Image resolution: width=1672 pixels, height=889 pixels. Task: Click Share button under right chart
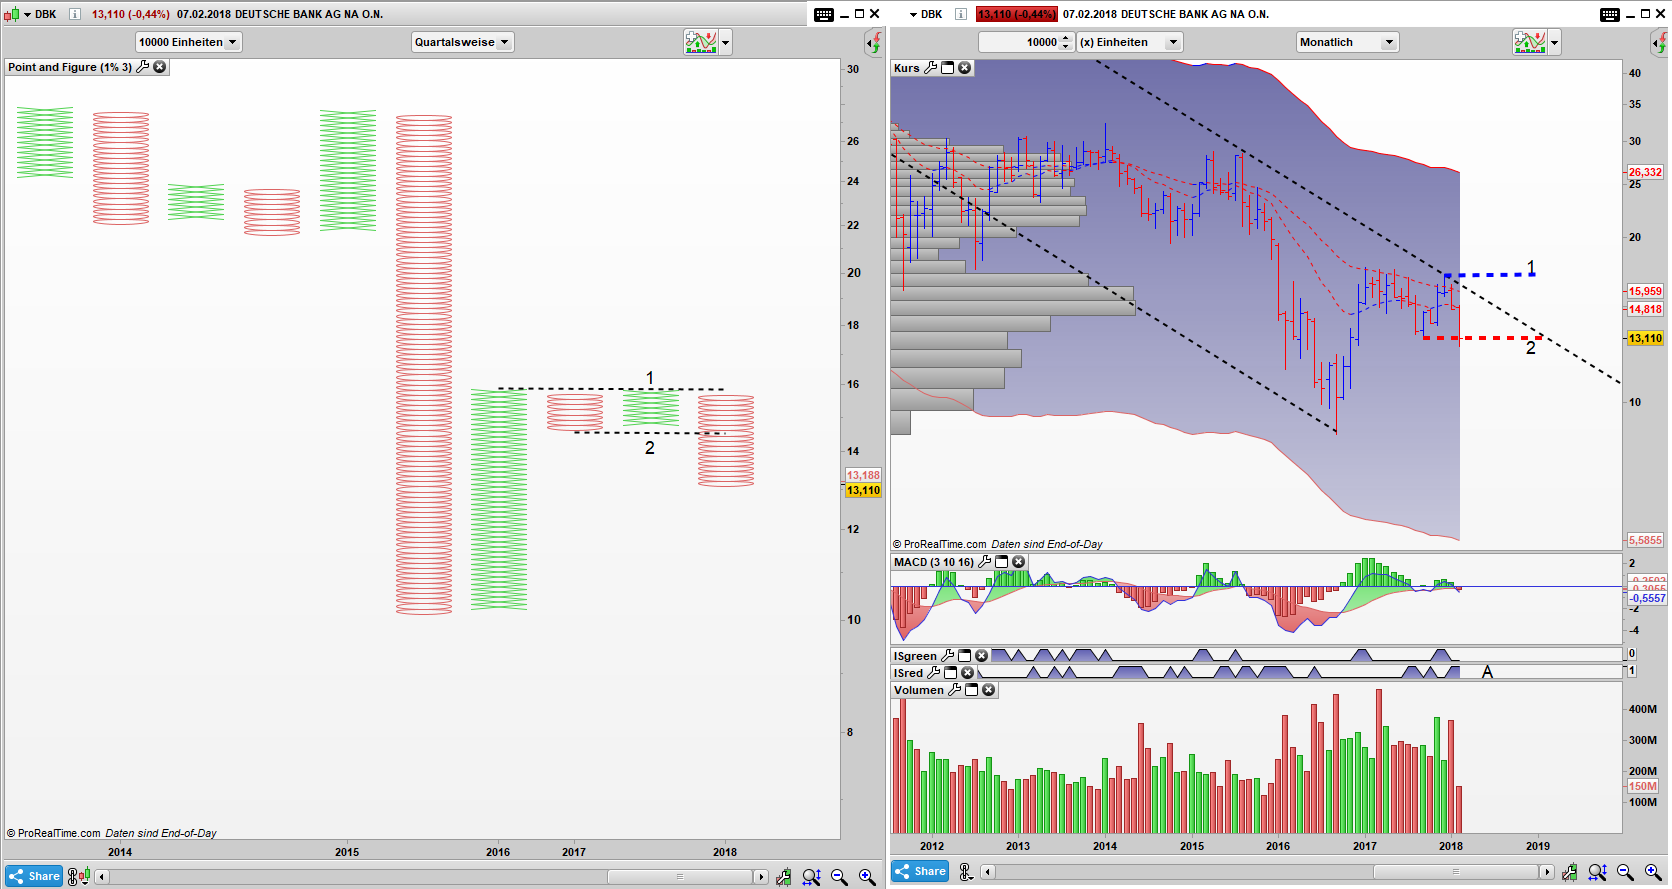[920, 871]
